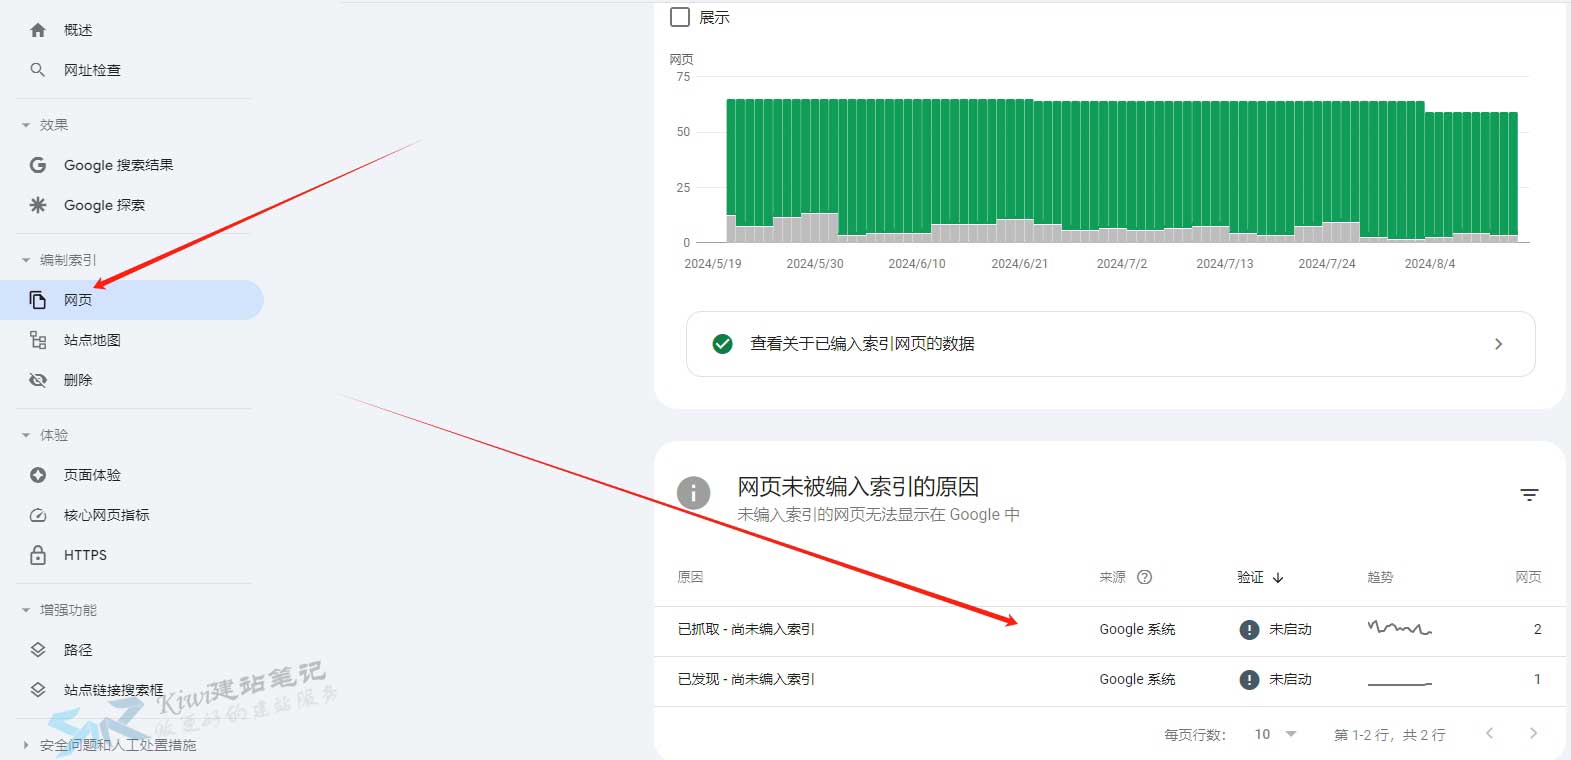Open 核心网页指标 in the sidebar
The width and height of the screenshot is (1571, 760).
point(106,515)
